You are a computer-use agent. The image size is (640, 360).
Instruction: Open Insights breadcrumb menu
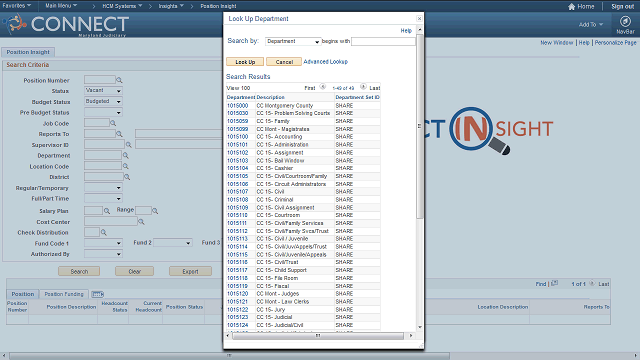coord(171,6)
